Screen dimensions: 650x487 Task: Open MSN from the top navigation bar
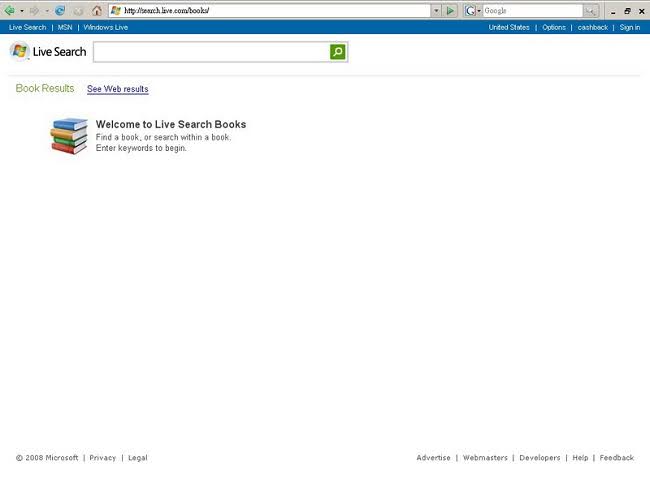pyautogui.click(x=65, y=27)
